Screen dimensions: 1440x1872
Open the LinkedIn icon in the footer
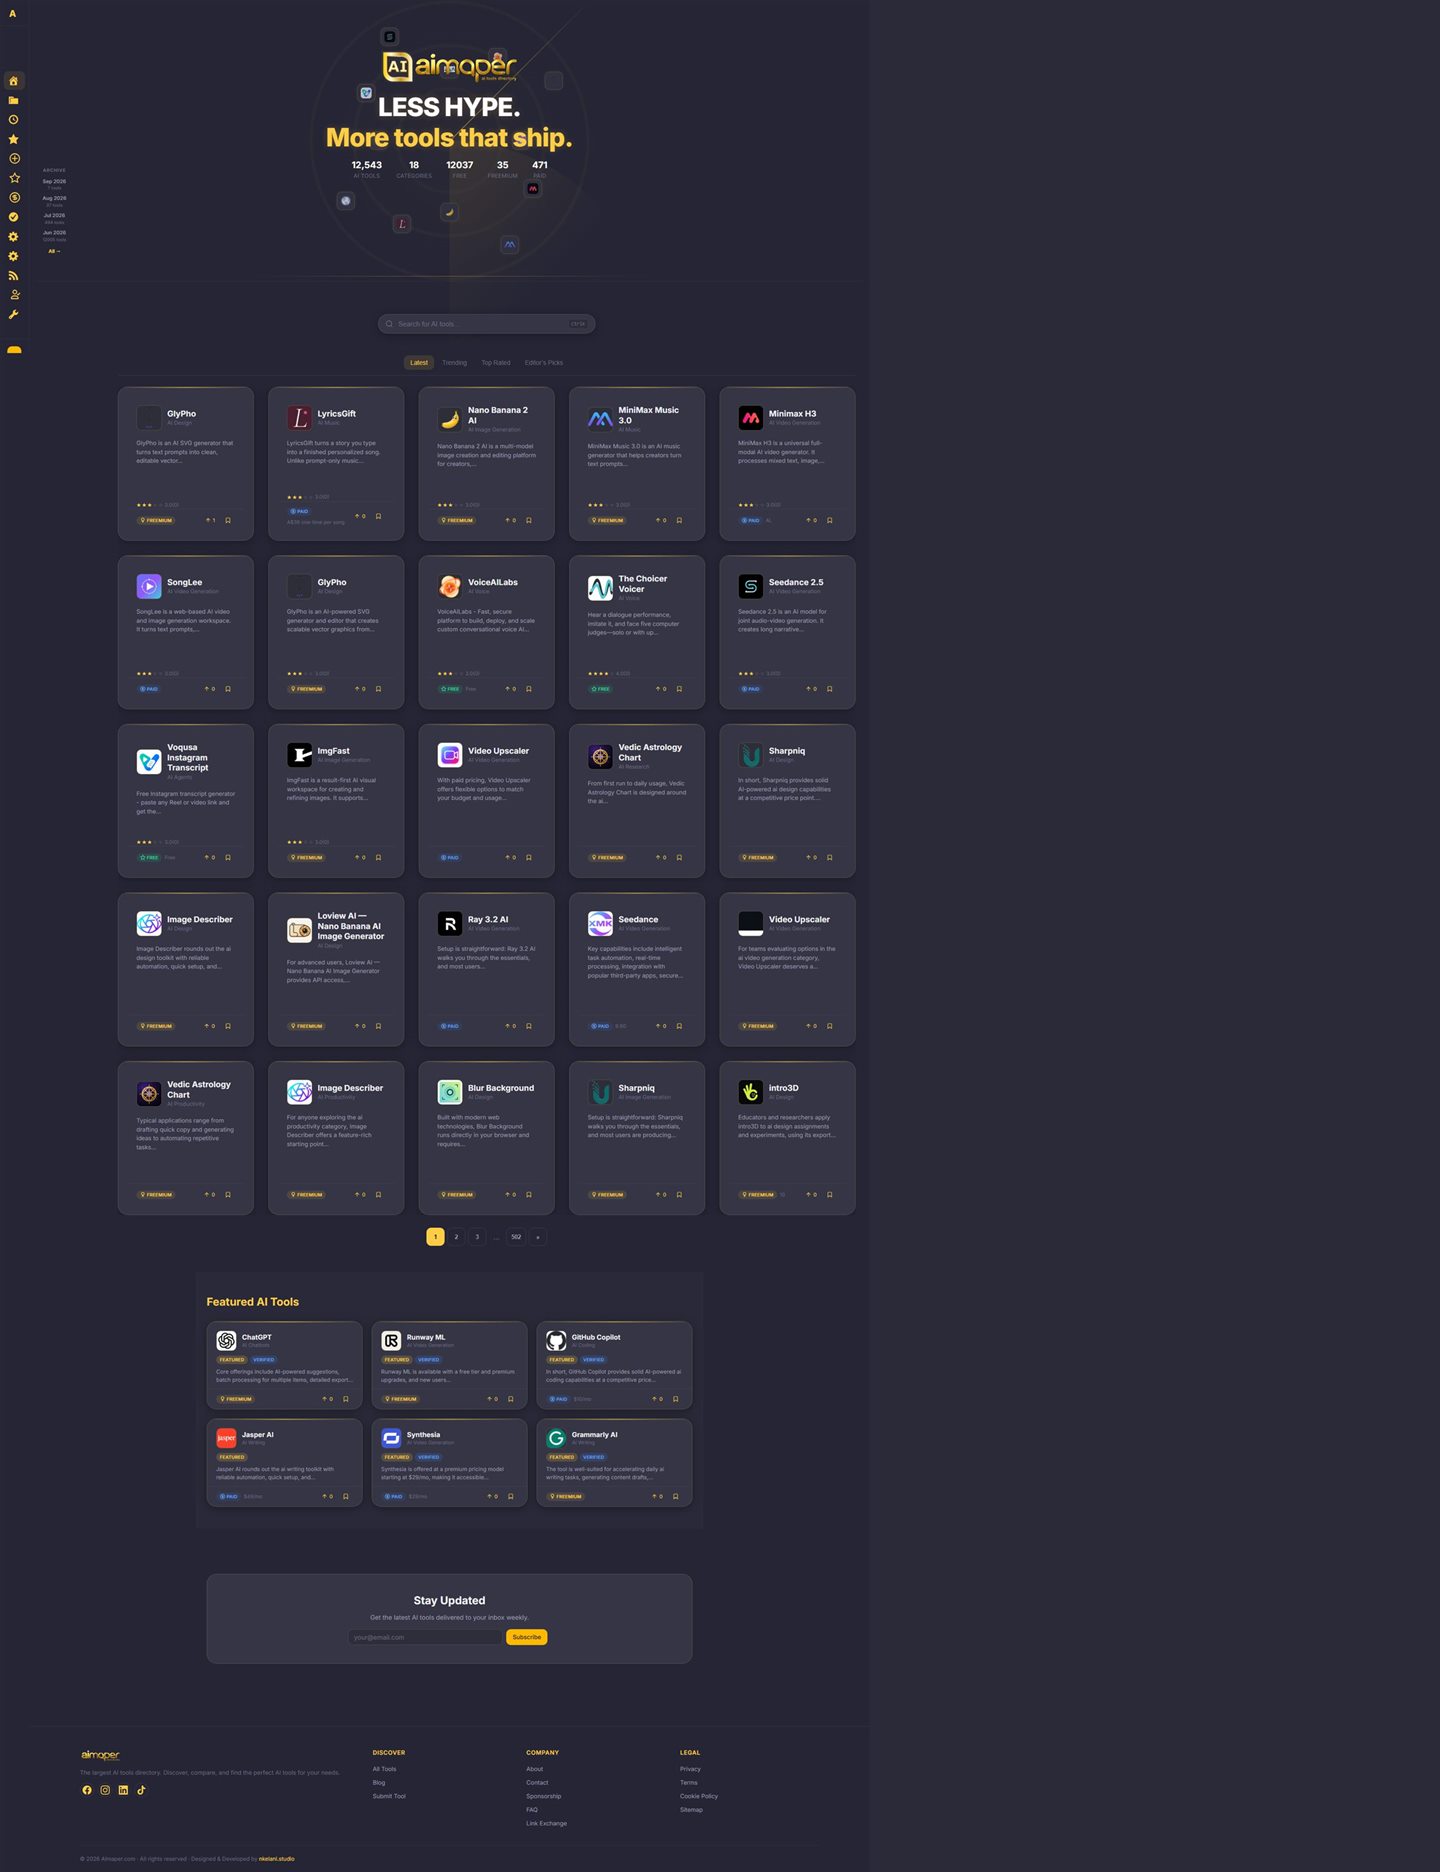(x=123, y=1790)
